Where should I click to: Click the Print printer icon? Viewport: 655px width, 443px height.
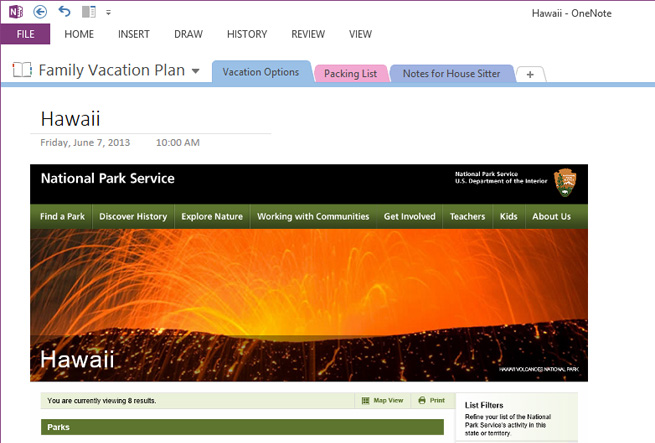pyautogui.click(x=422, y=400)
